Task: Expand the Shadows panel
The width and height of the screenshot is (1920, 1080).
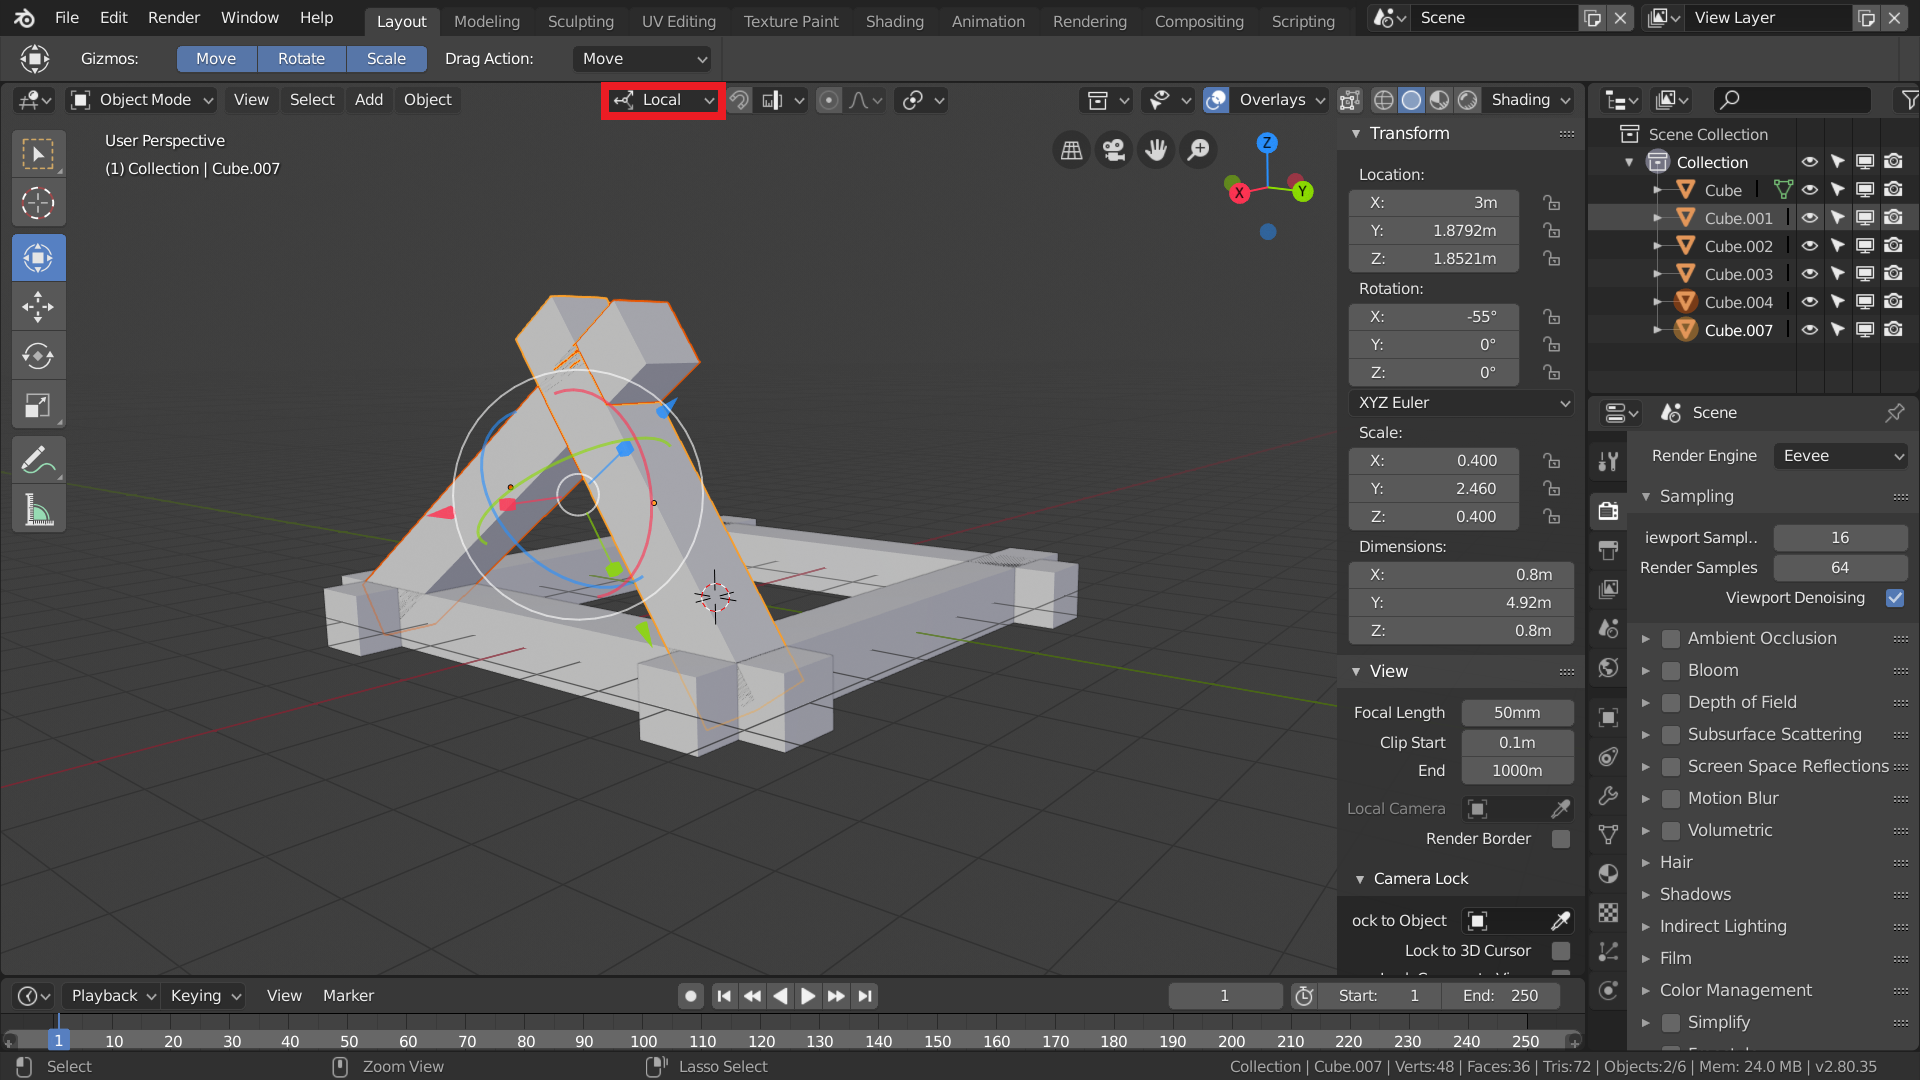Action: (x=1646, y=895)
